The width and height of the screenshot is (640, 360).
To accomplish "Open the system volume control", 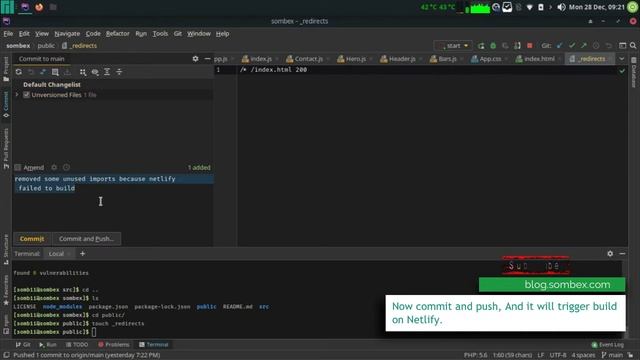I will pyautogui.click(x=561, y=7).
